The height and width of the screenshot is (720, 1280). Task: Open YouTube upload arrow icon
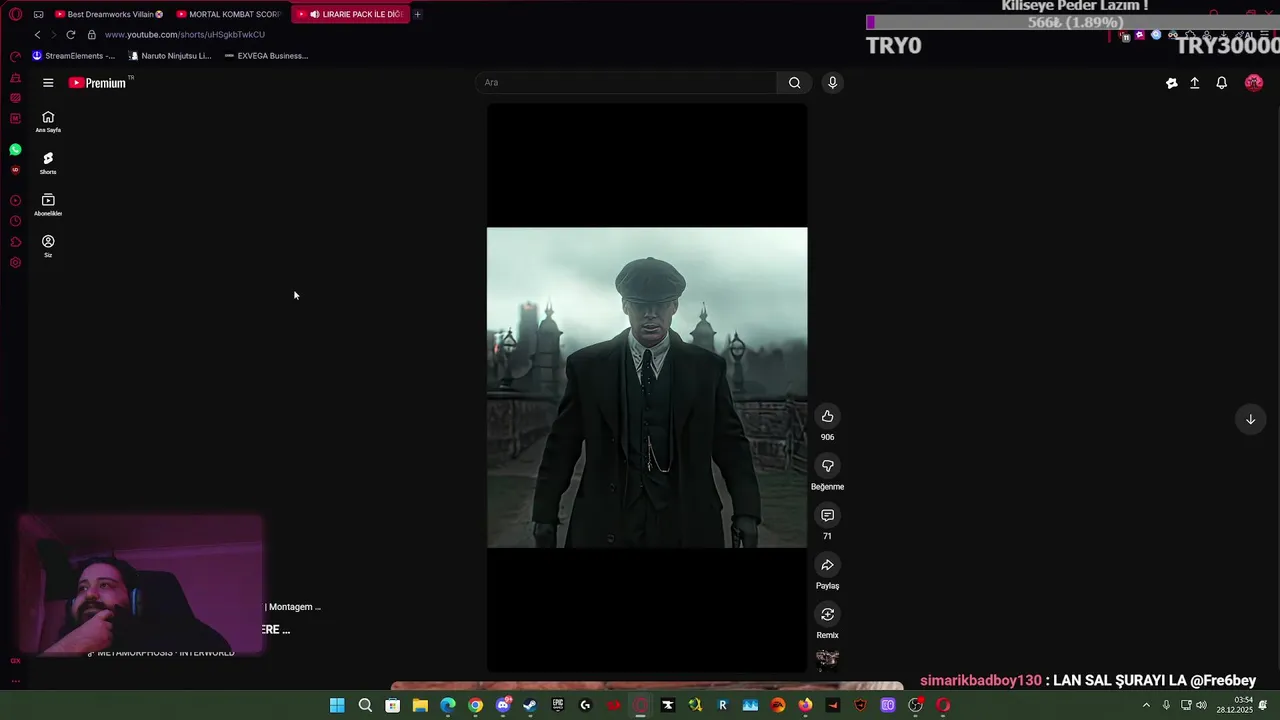(1194, 83)
